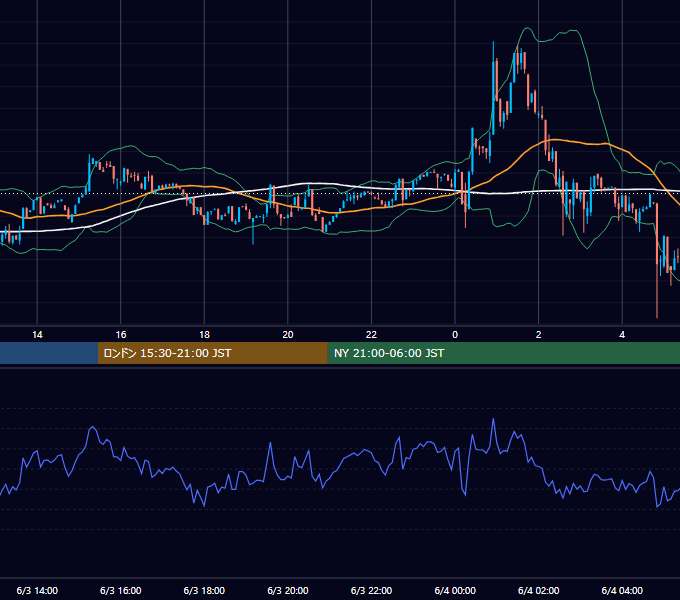Click the '16' hour label on price chart axis
The width and height of the screenshot is (680, 600).
[x=121, y=335]
